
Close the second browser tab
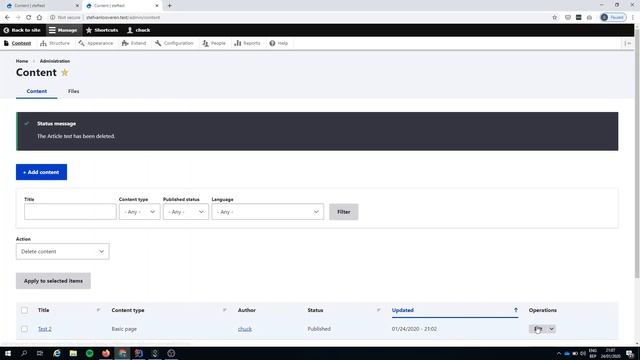tap(157, 6)
